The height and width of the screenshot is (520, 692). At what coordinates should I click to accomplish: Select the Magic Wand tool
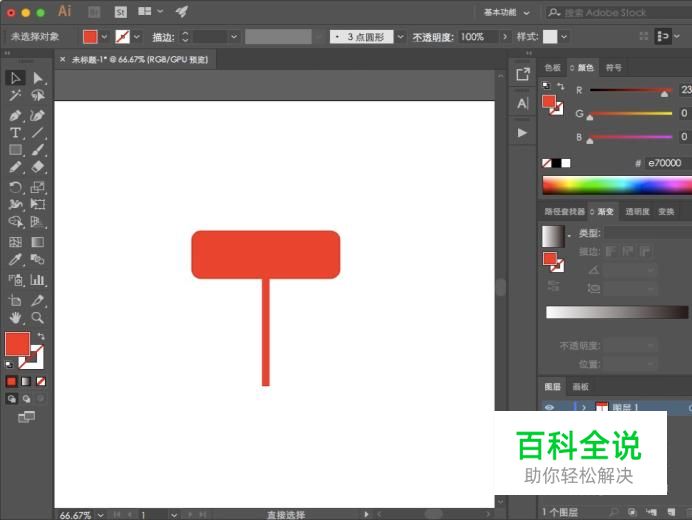(x=15, y=96)
